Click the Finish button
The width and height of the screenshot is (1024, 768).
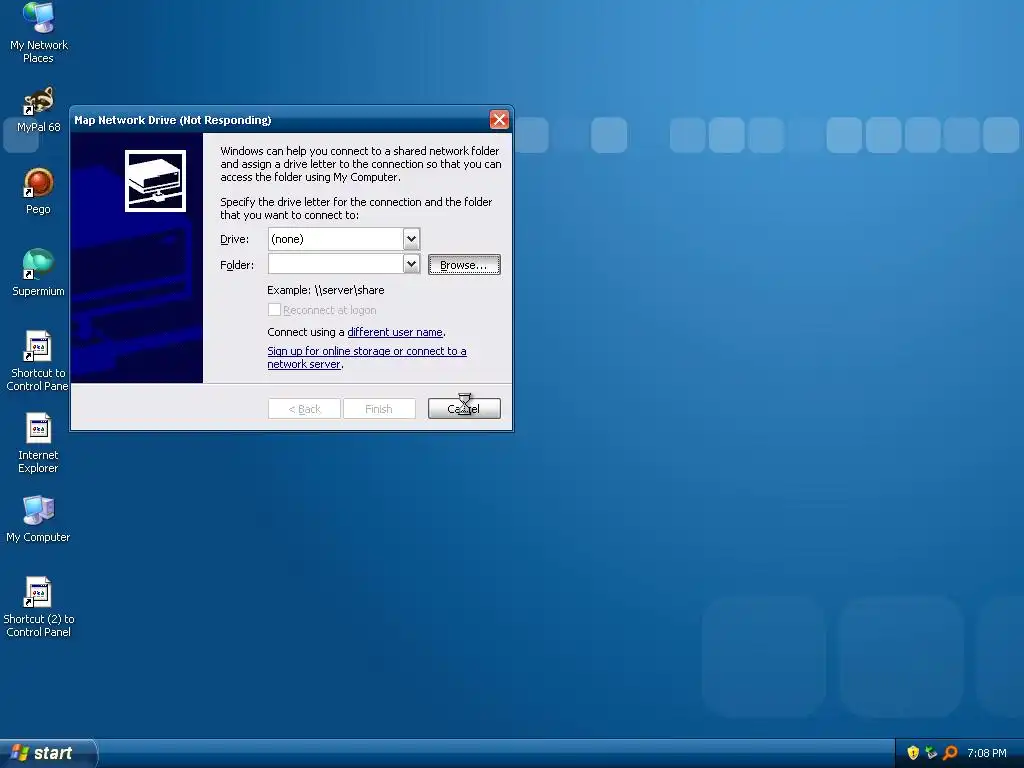click(x=379, y=409)
